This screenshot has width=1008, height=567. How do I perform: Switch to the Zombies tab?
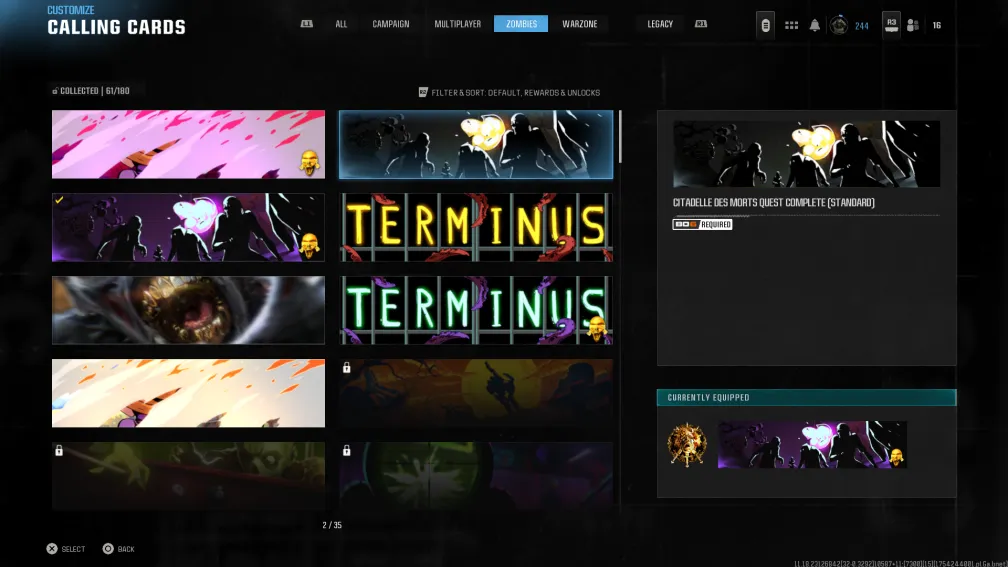pyautogui.click(x=521, y=24)
